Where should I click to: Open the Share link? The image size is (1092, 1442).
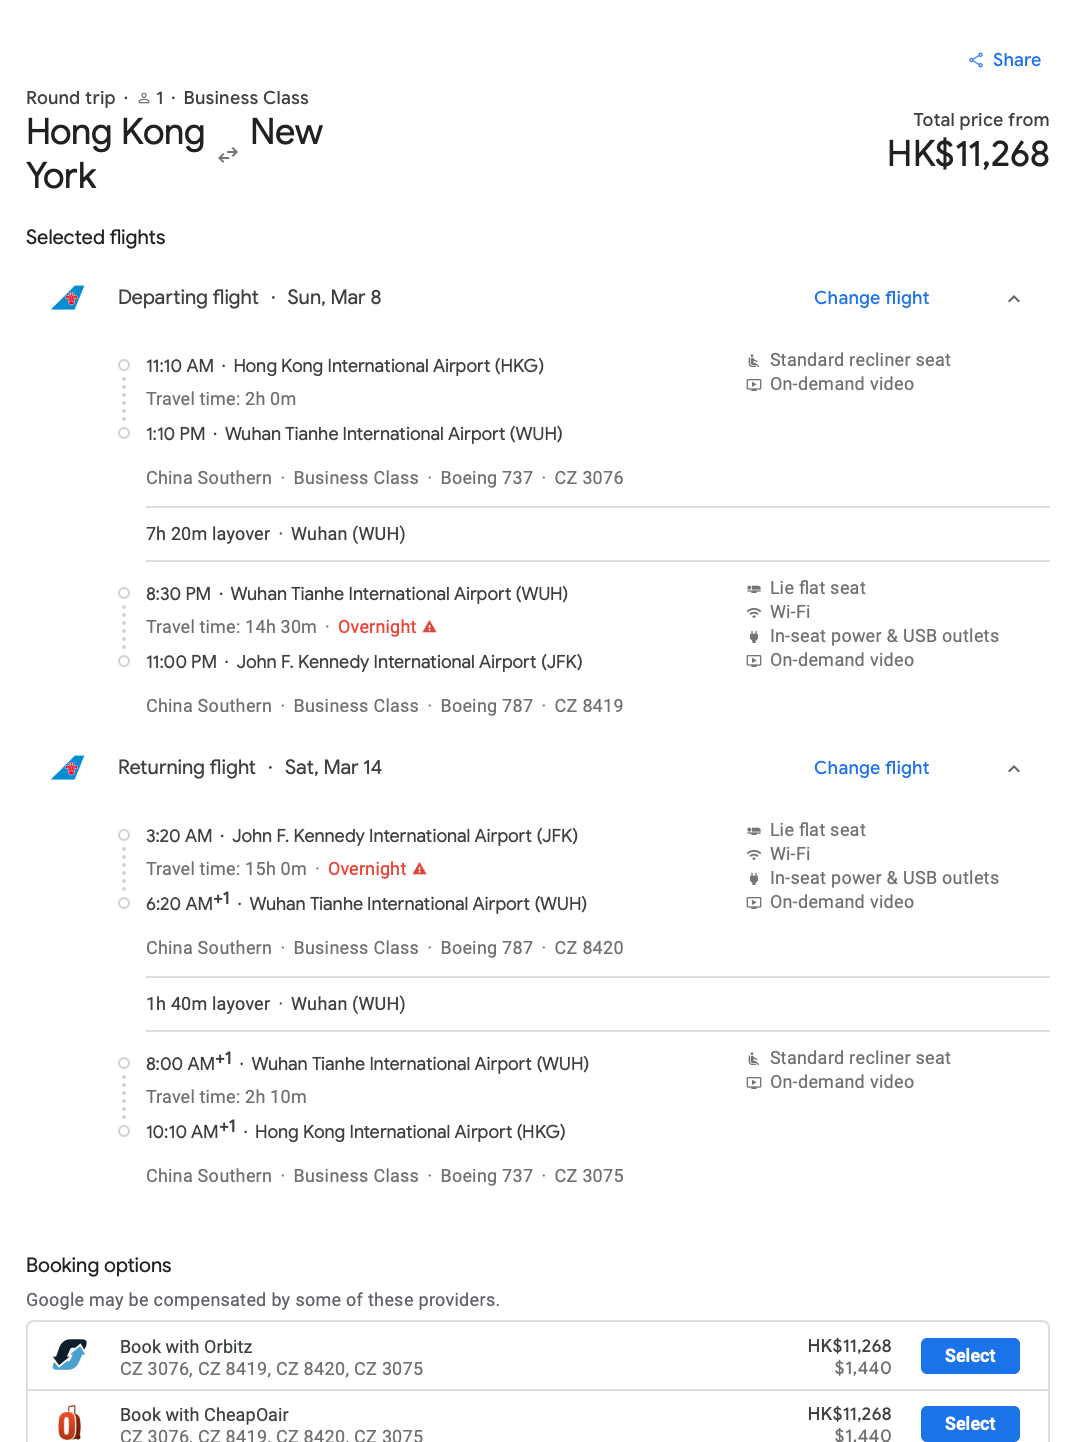pos(1004,60)
